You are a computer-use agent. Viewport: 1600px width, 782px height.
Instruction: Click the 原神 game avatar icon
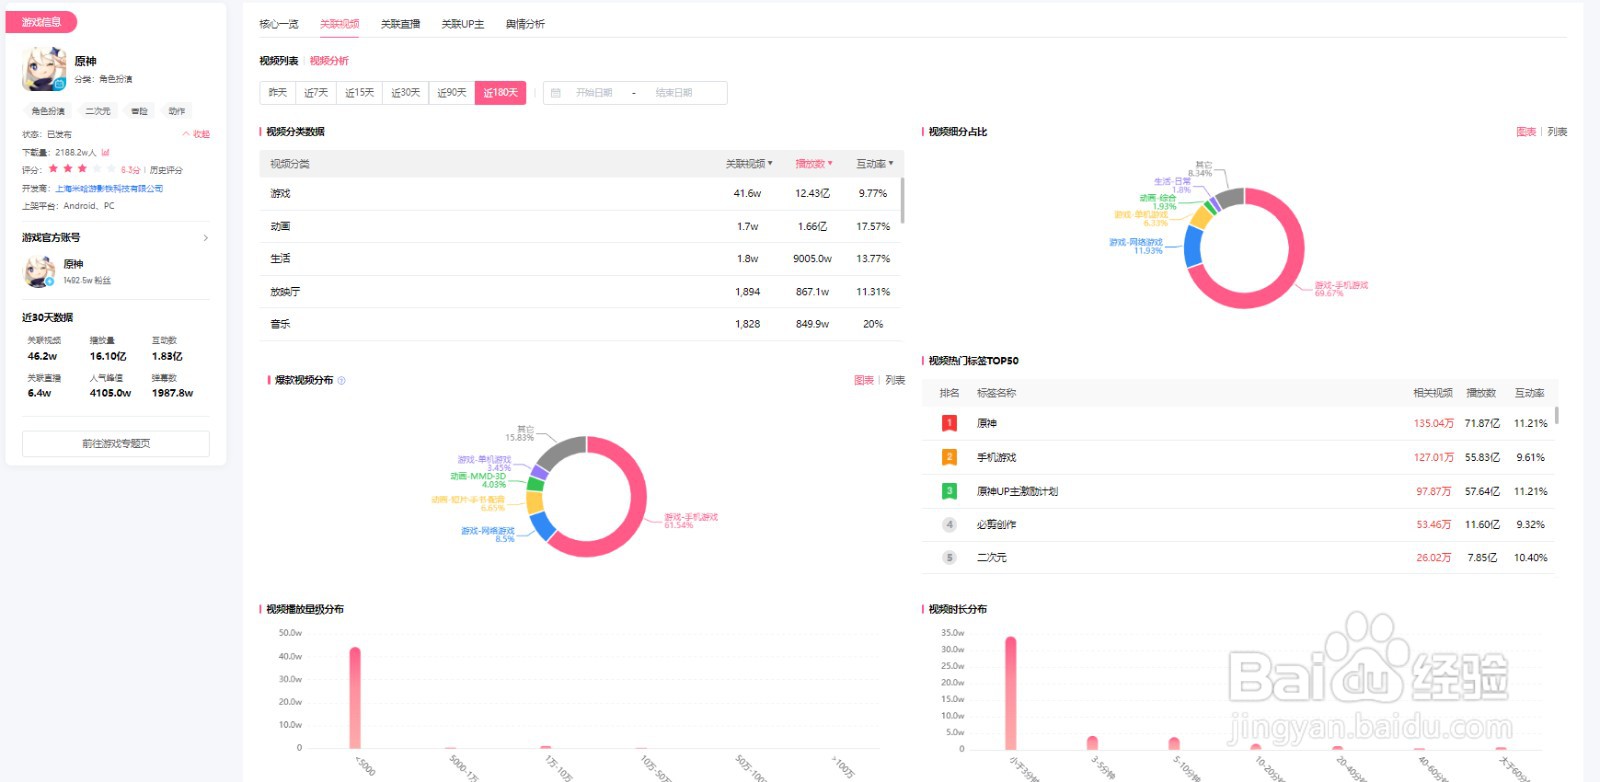pyautogui.click(x=44, y=69)
